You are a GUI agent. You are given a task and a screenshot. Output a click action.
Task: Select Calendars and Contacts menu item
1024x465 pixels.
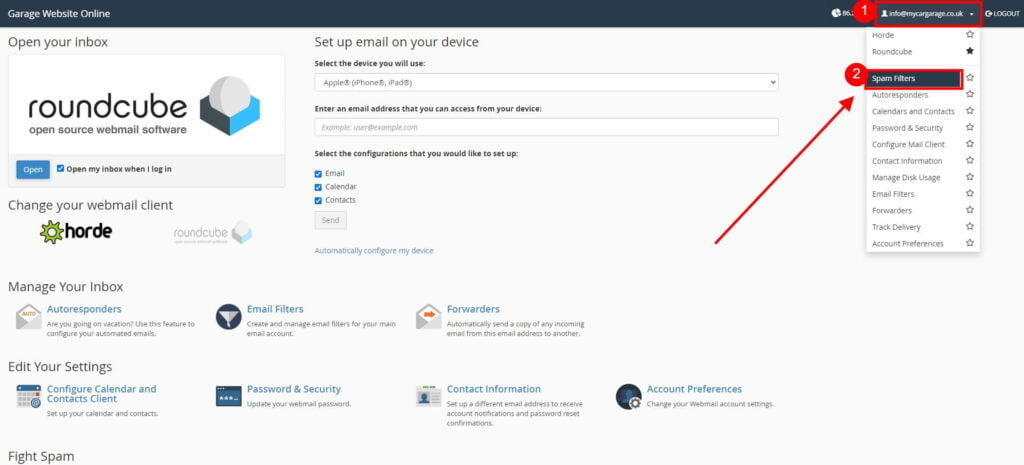(913, 111)
